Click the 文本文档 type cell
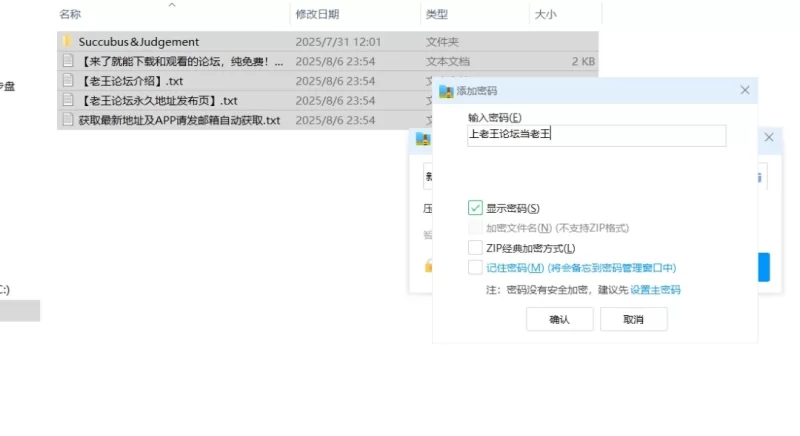The height and width of the screenshot is (436, 800). pyautogui.click(x=447, y=62)
